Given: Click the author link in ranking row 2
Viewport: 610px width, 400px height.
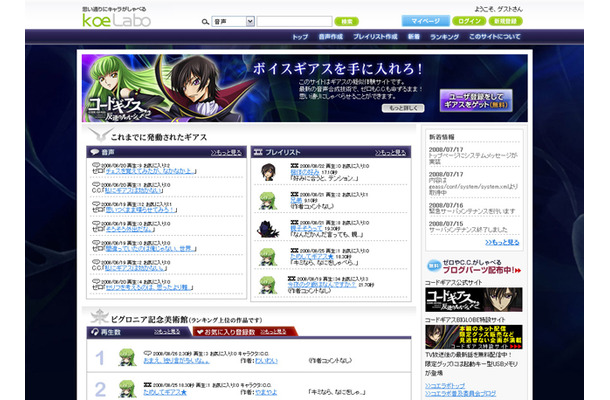Looking at the screenshot, I should tap(266, 392).
